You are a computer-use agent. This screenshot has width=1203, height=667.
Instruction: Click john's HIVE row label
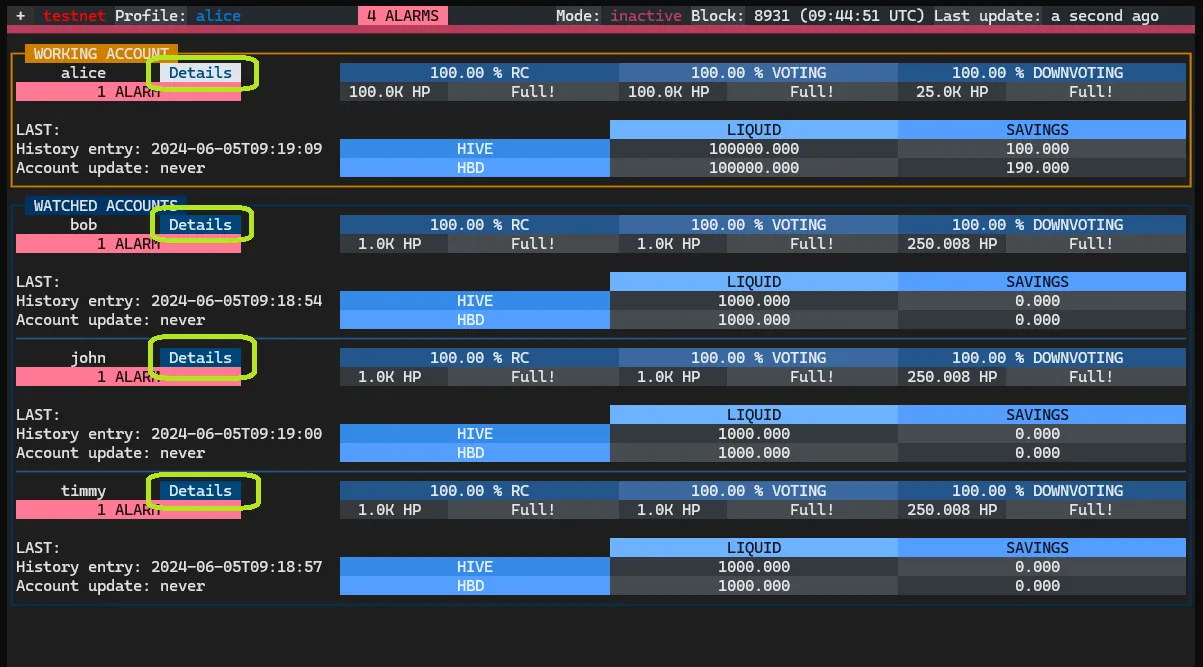475,434
